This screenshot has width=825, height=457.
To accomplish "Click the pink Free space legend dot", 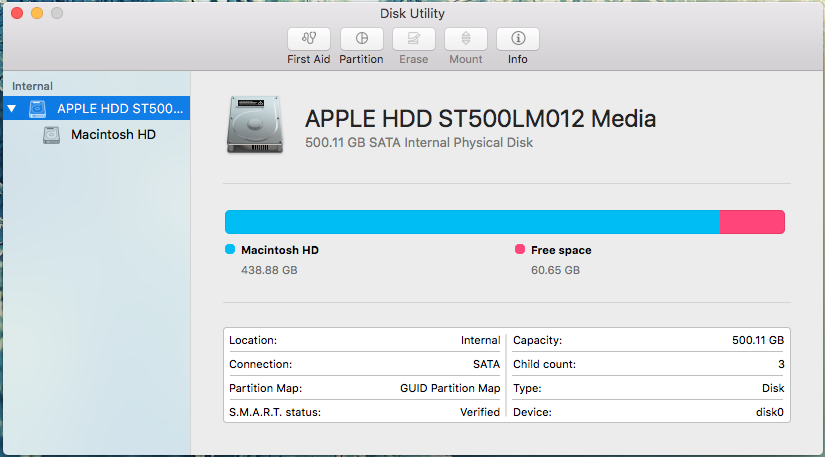I will (520, 249).
